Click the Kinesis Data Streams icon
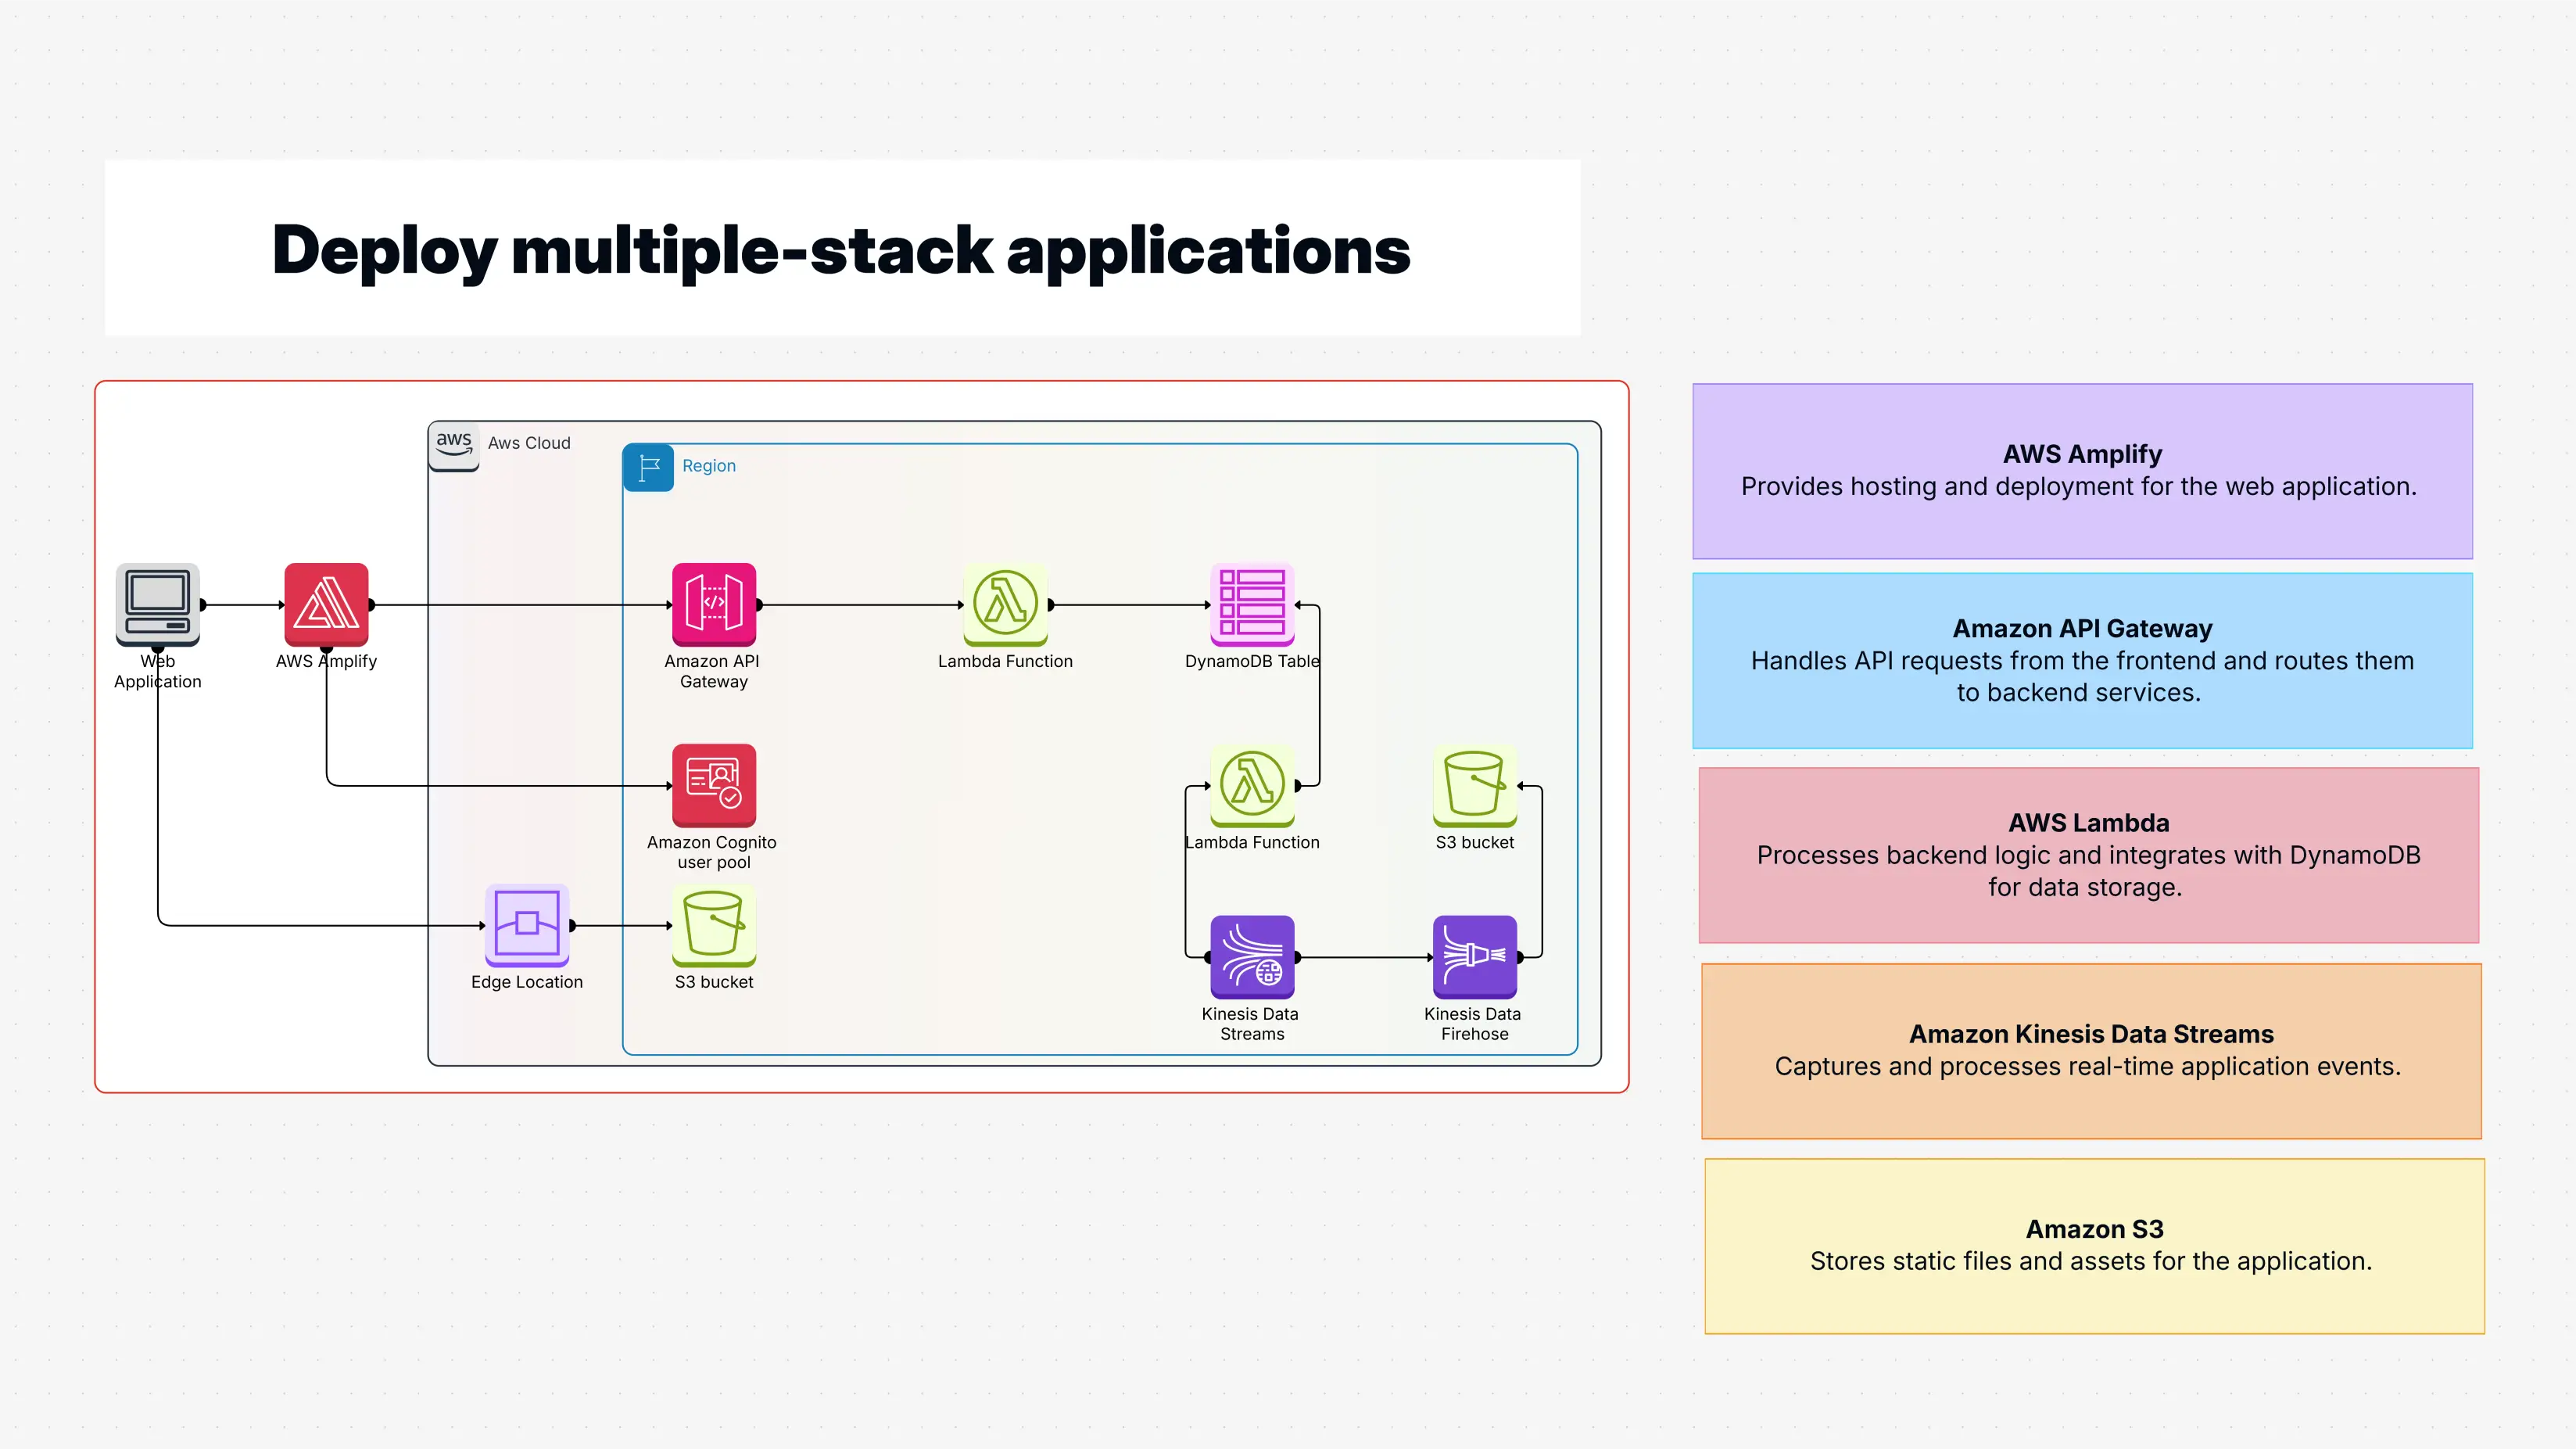2576x1449 pixels. [1250, 957]
